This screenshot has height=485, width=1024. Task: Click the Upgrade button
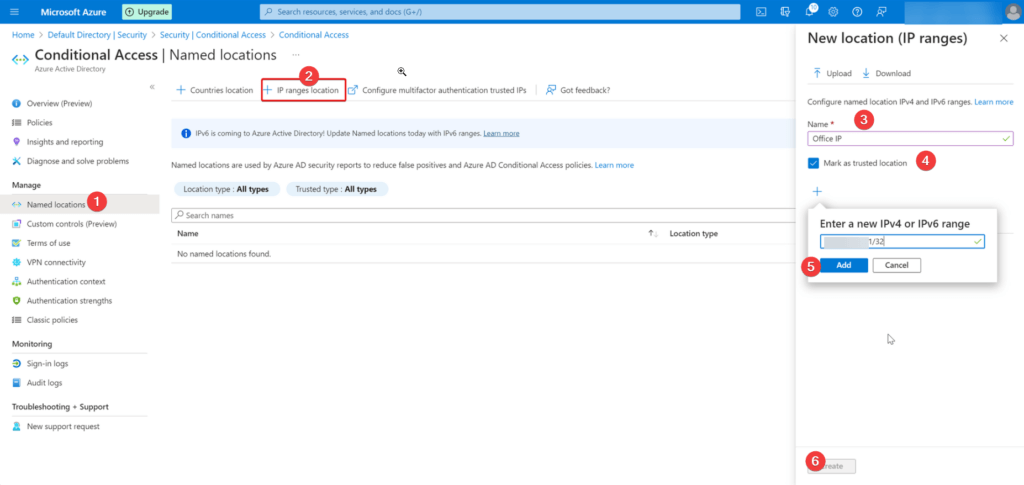coord(147,12)
